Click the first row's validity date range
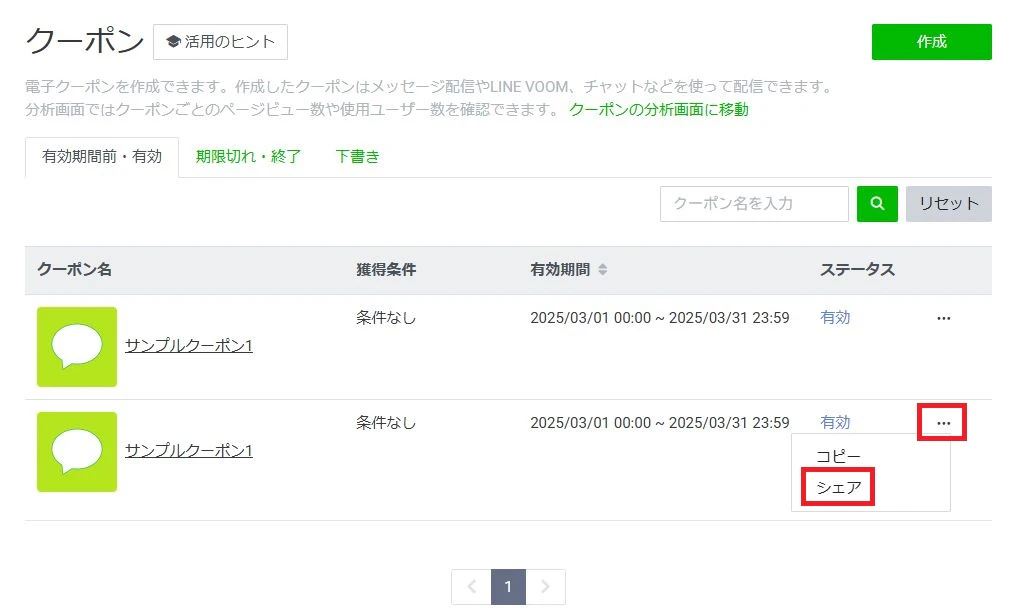1019x613 pixels. pos(660,318)
